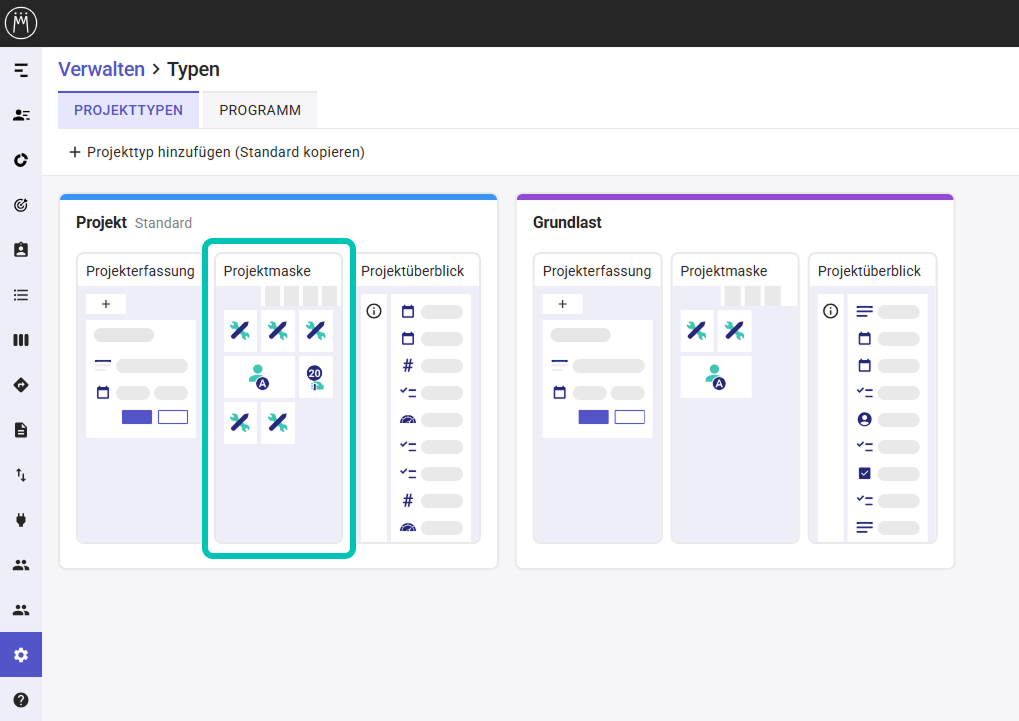
Task: Click plus button in Grundlast Projekterfassung
Action: tap(563, 304)
